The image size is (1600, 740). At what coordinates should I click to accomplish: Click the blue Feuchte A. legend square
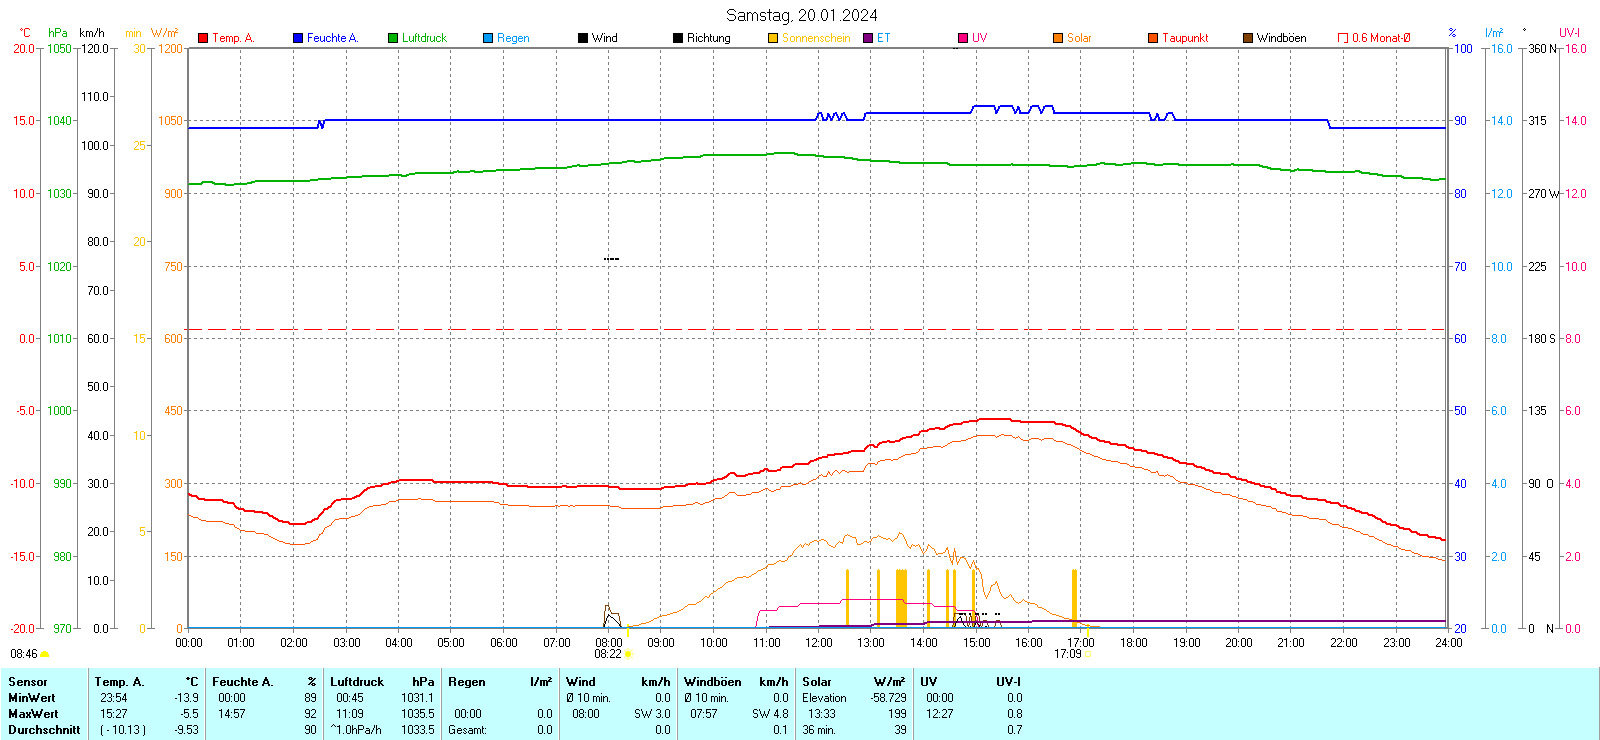298,38
